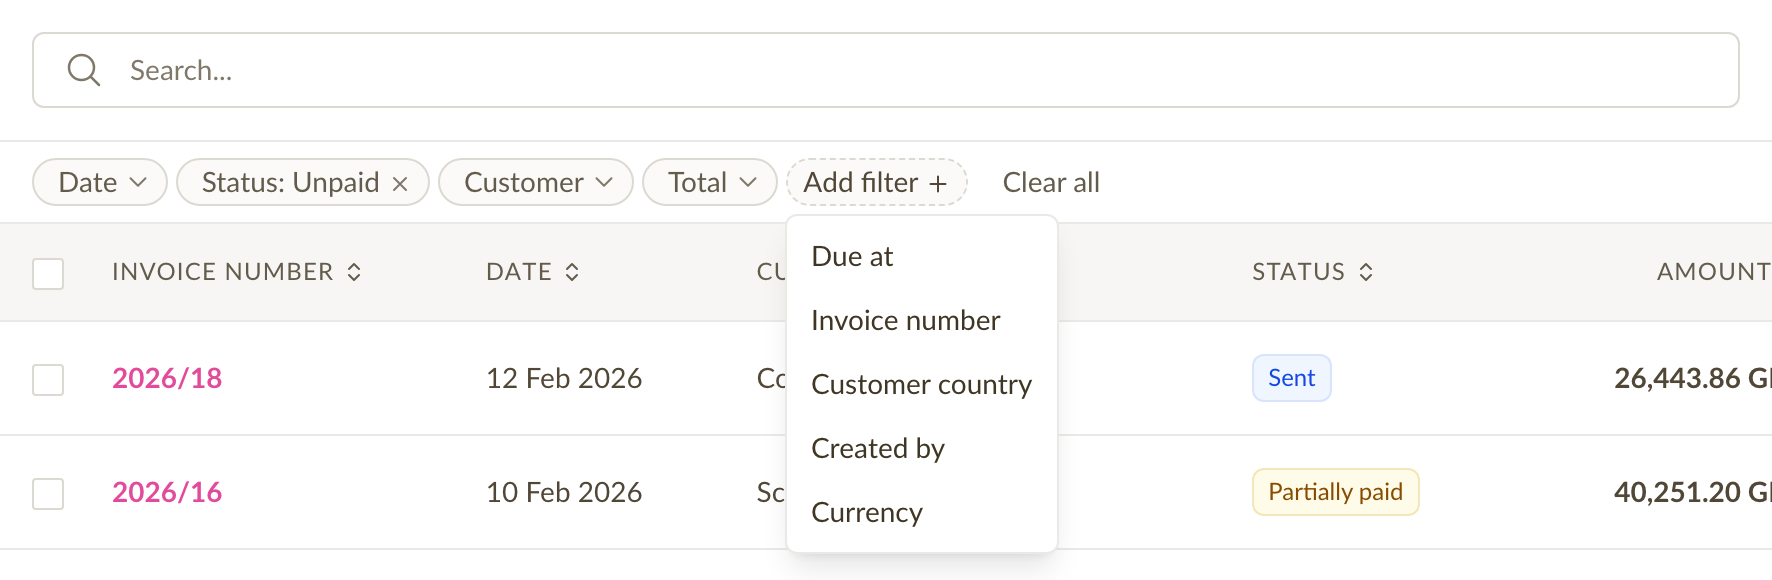
Task: Choose Customer country filter option
Action: coord(922,384)
